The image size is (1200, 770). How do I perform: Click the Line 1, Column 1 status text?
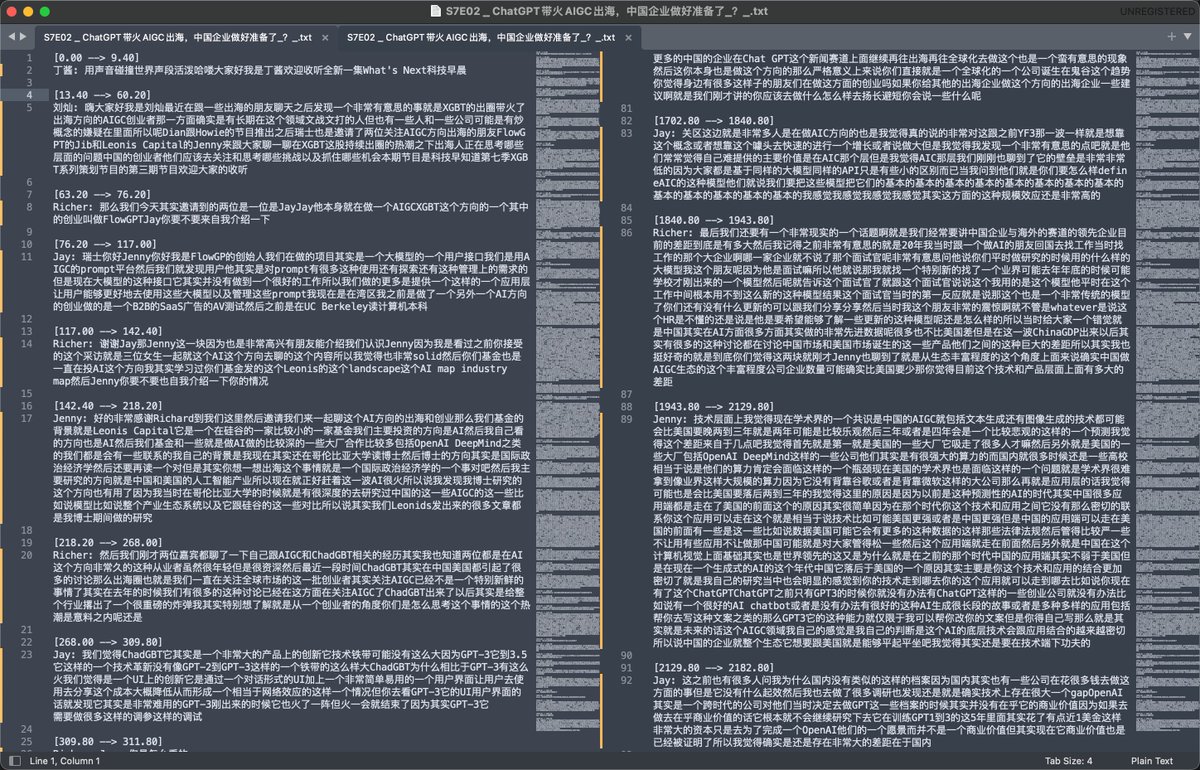(x=65, y=761)
